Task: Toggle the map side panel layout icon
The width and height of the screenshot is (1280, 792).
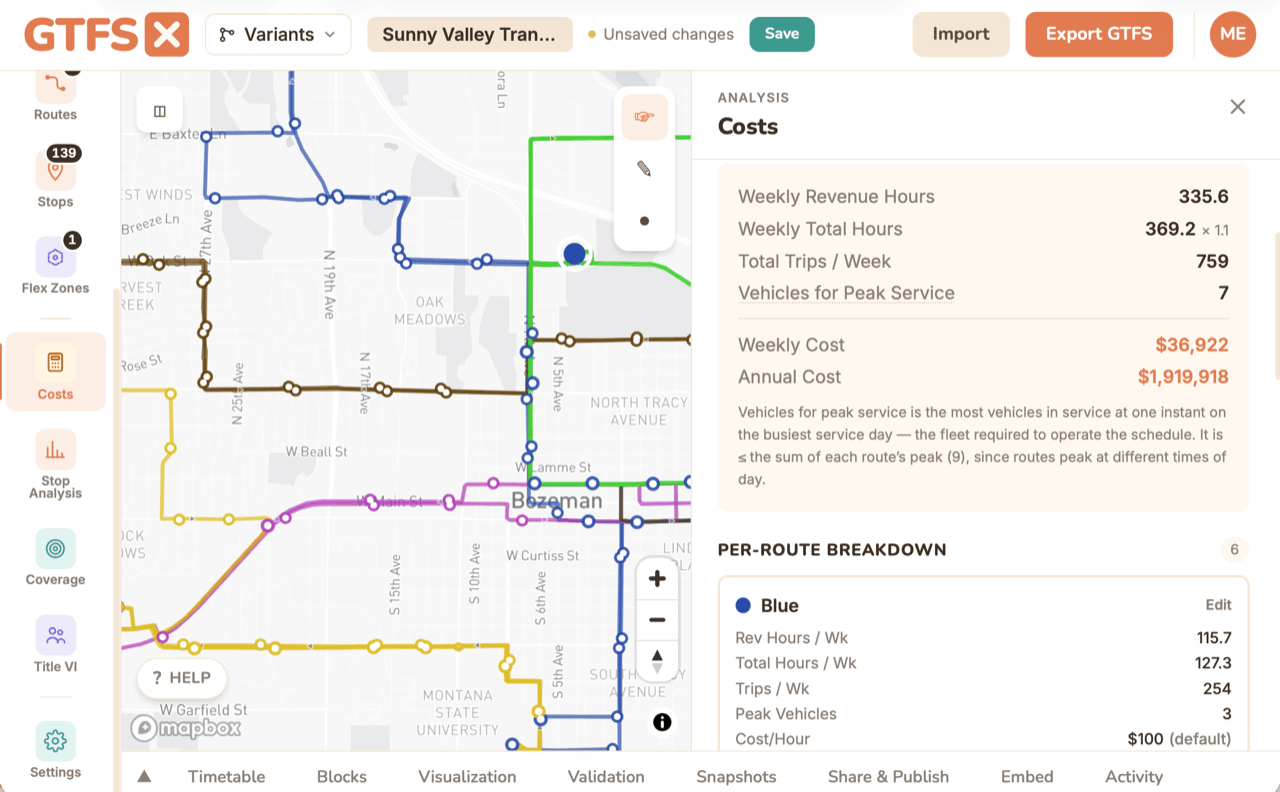Action: [160, 111]
